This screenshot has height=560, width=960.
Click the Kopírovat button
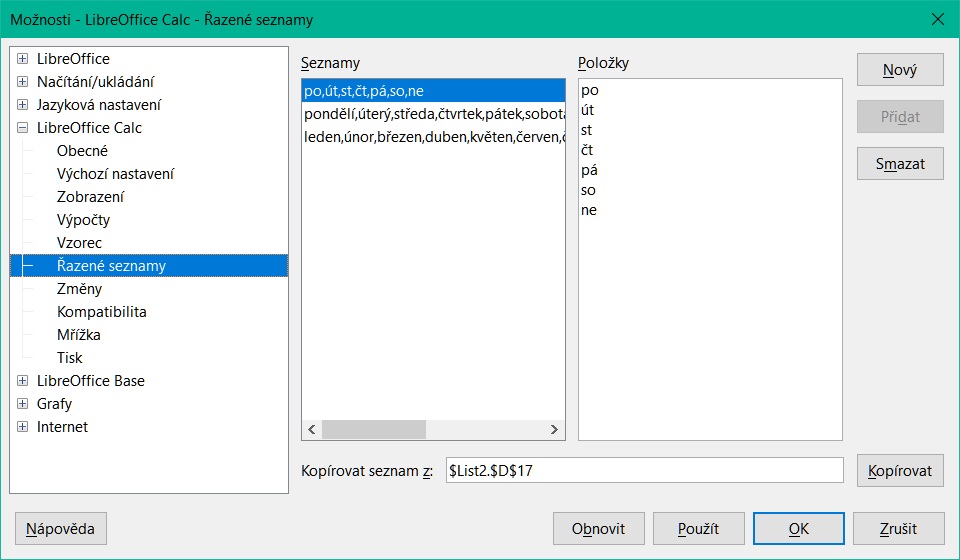[900, 471]
